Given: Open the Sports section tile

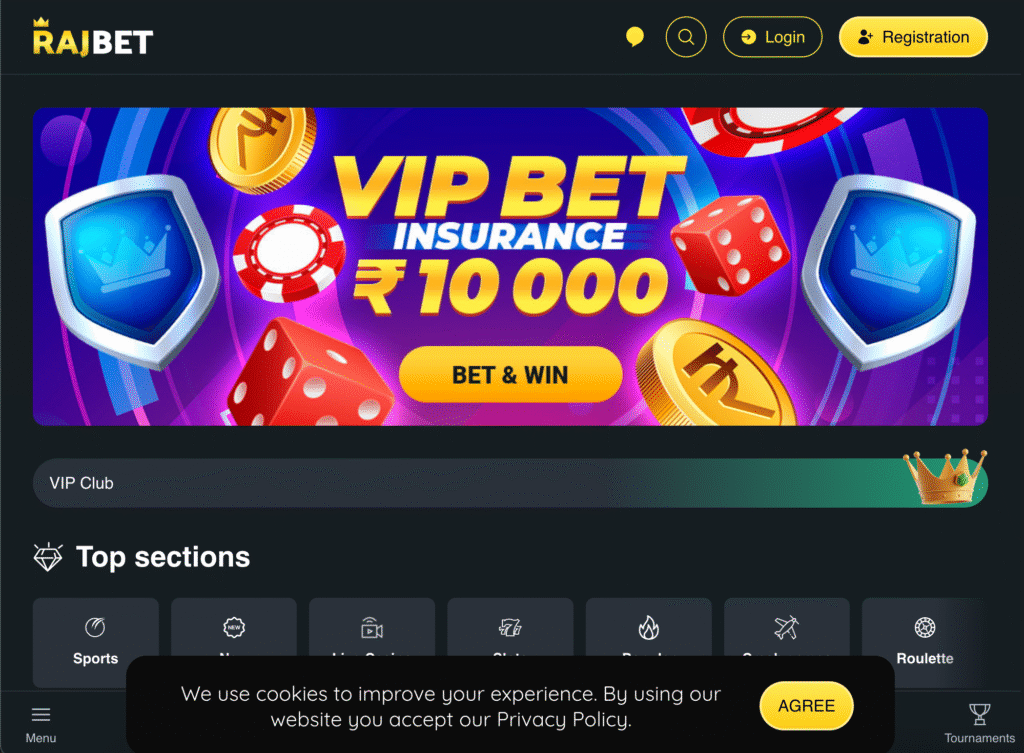Looking at the screenshot, I should coord(95,642).
